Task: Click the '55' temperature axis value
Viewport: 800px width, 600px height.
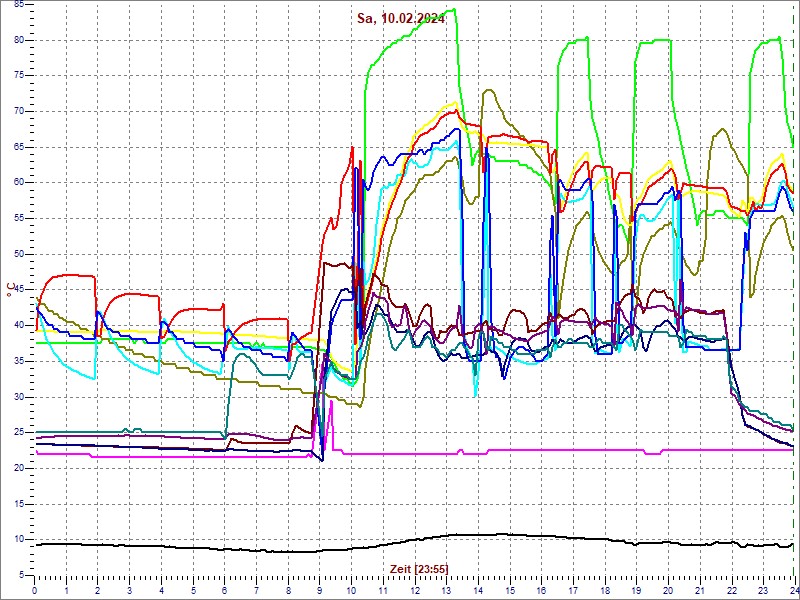Action: point(19,218)
